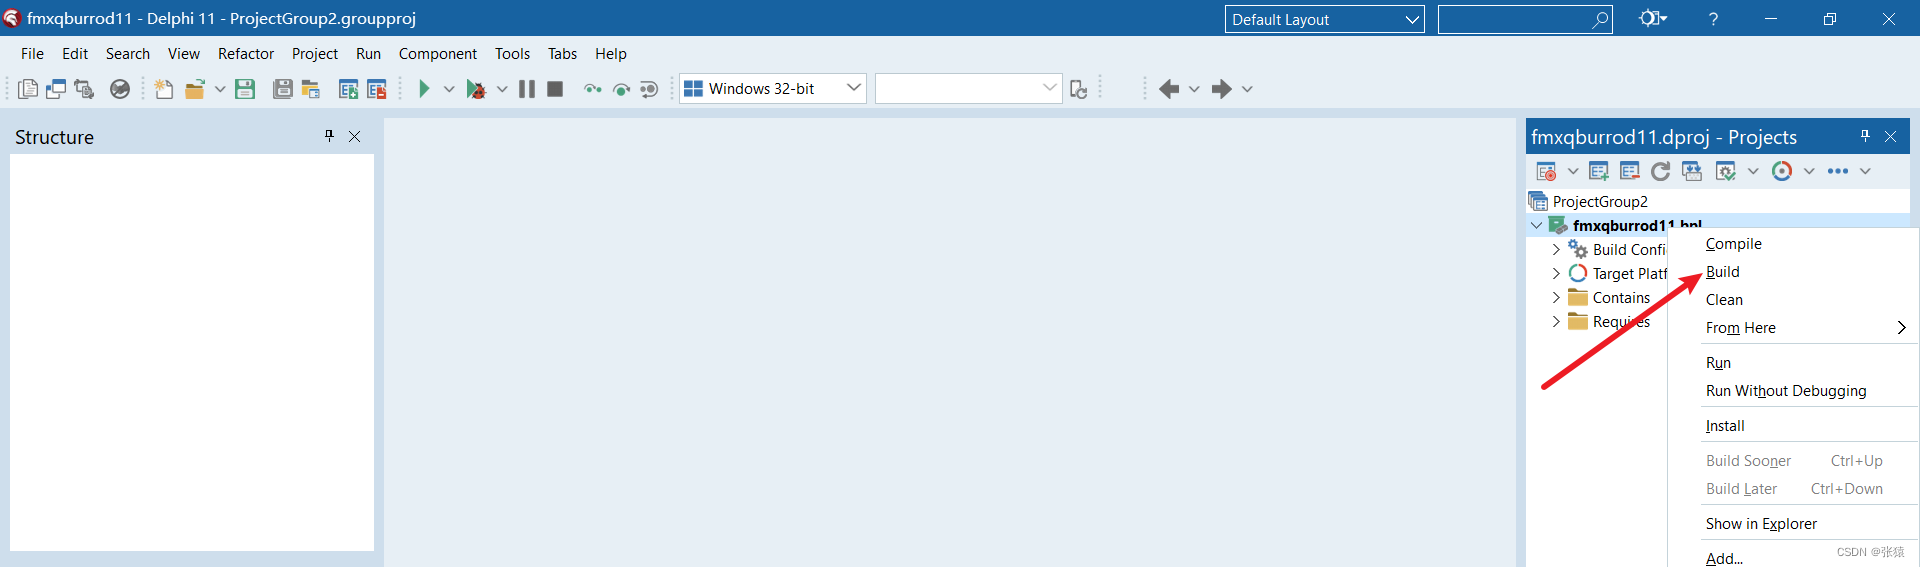Image resolution: width=1920 pixels, height=567 pixels.
Task: Click the green Save icon
Action: click(x=245, y=89)
